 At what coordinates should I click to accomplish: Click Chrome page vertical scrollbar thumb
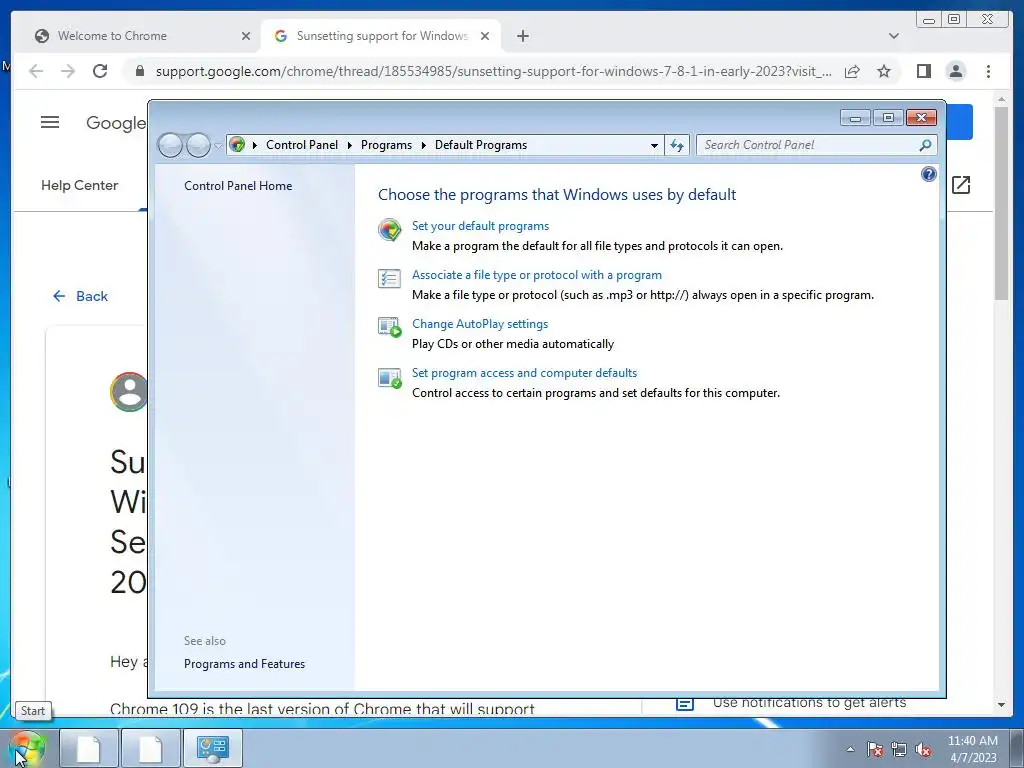(x=1001, y=203)
